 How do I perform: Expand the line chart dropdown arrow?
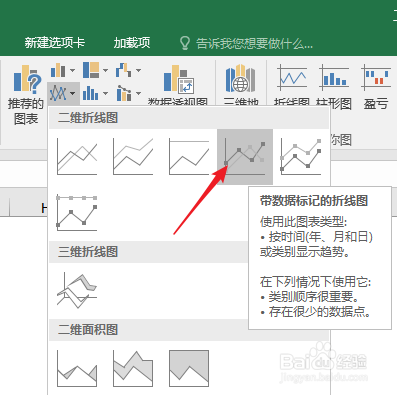(x=72, y=93)
